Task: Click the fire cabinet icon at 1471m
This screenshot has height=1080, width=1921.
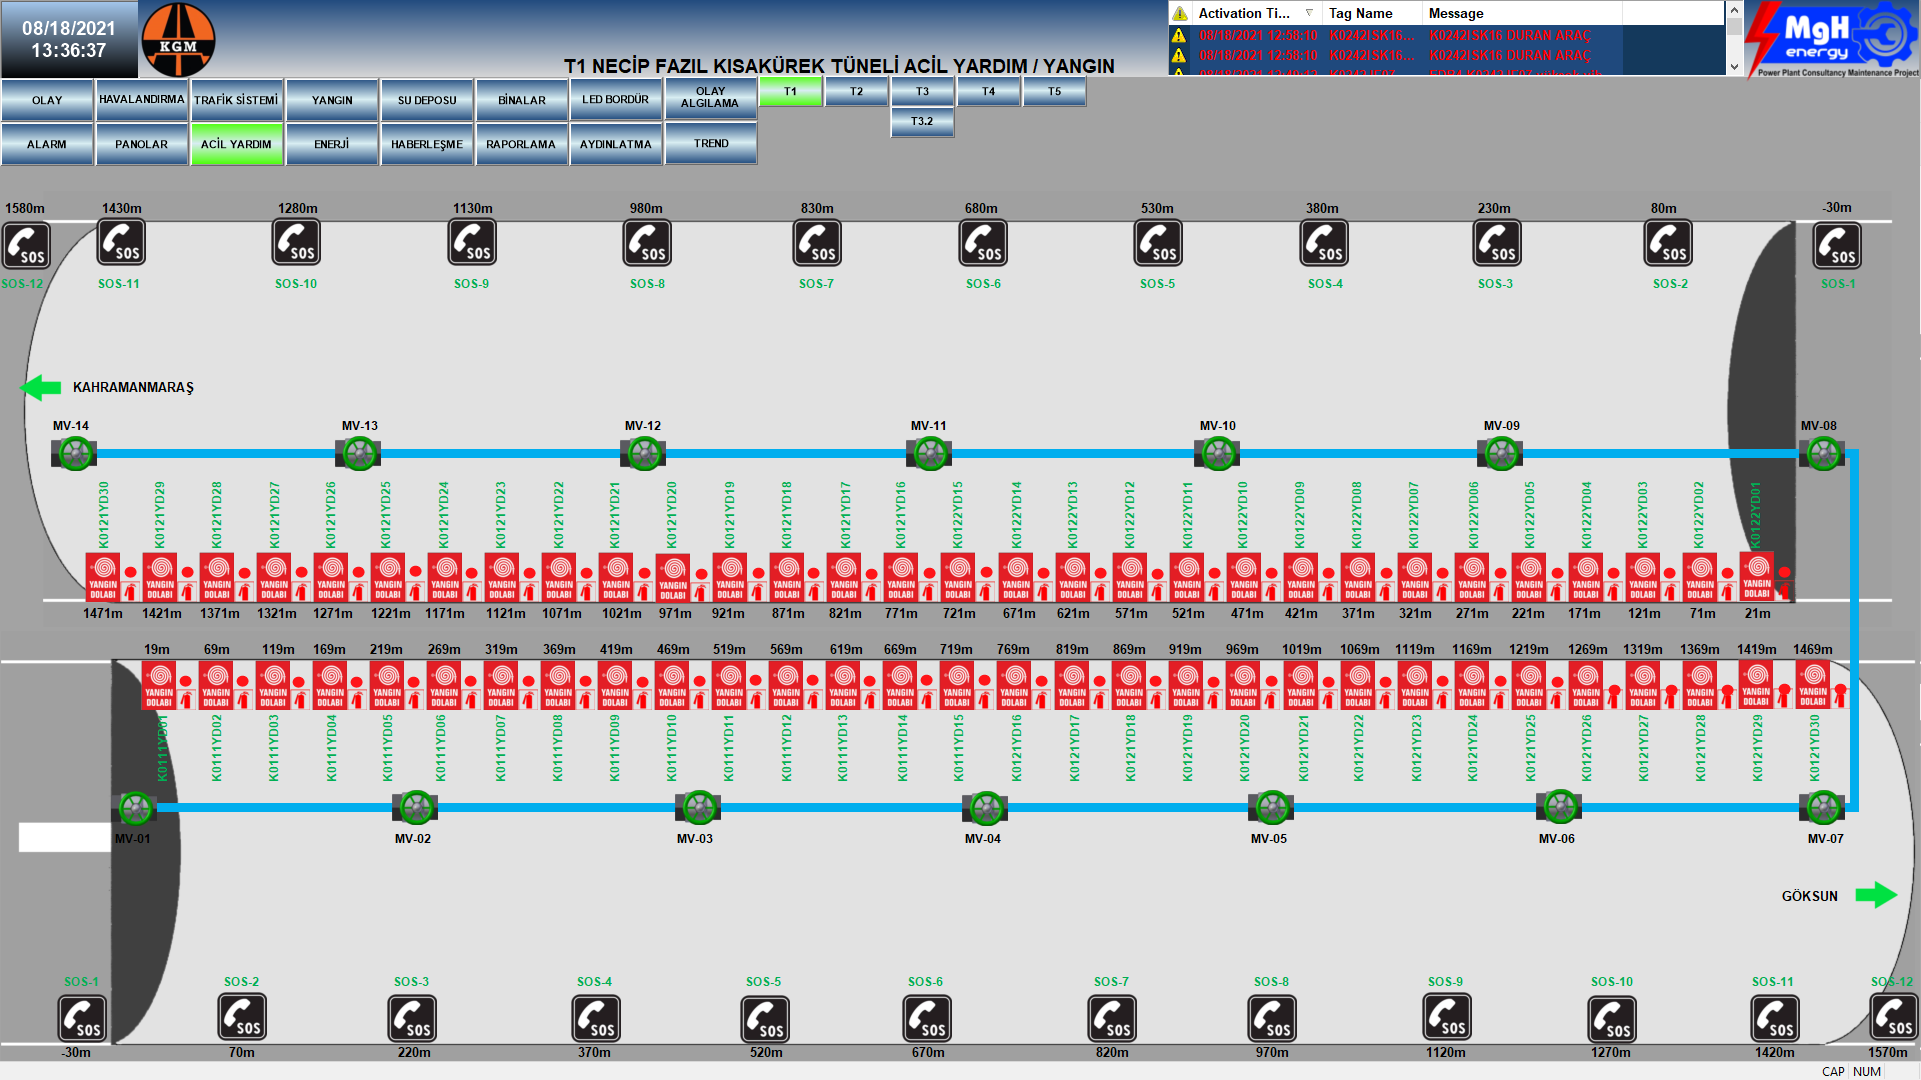Action: click(x=102, y=577)
